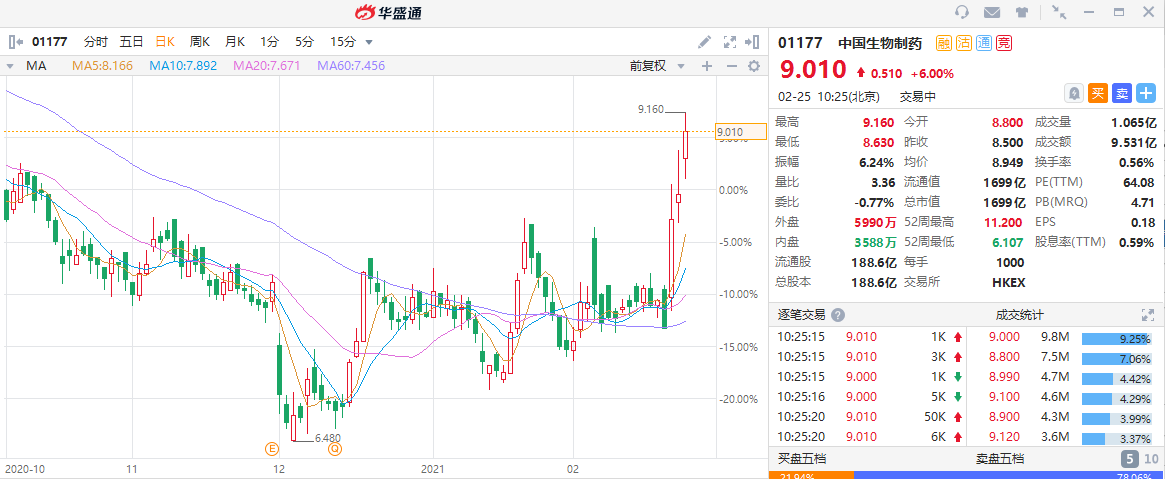Click the 沽 short-selling badge
Screen dimensions: 1165x479
(964, 43)
